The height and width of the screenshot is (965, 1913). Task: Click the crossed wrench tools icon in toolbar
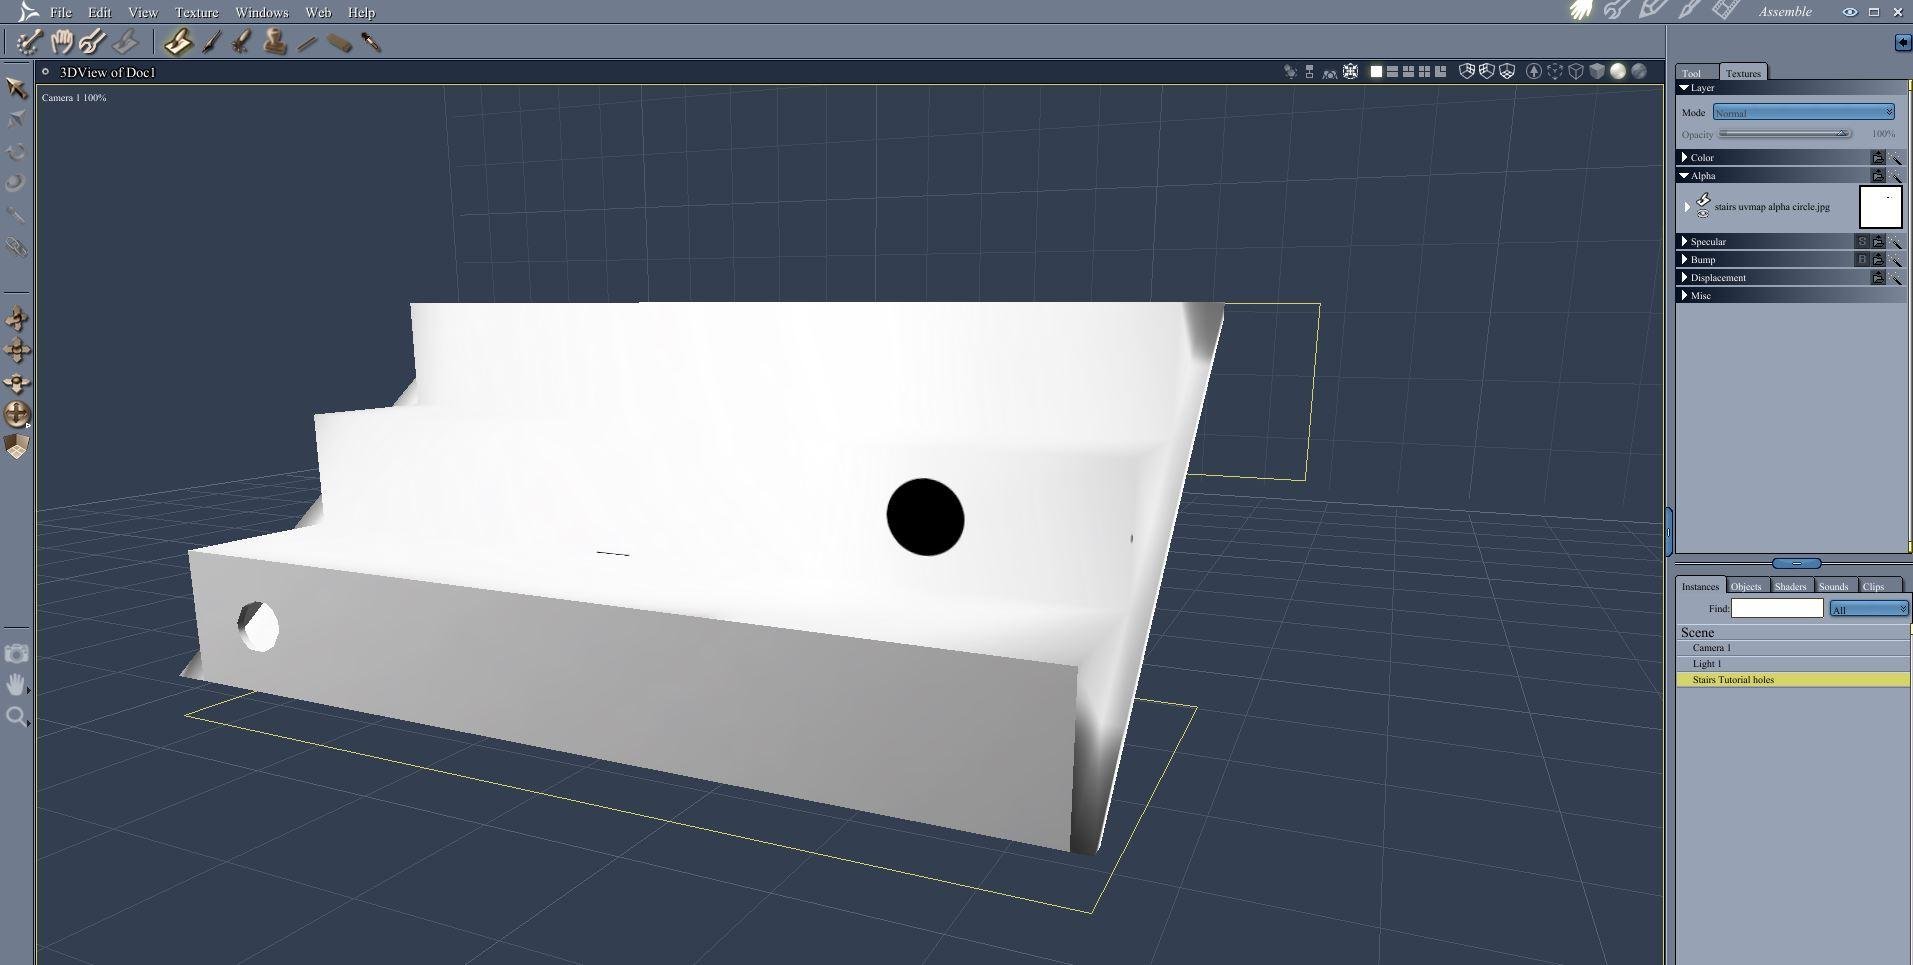click(92, 42)
